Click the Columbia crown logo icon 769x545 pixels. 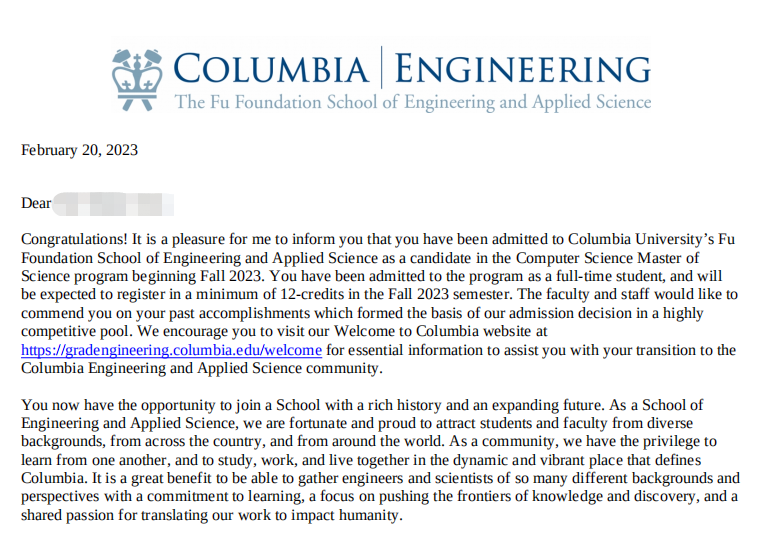(x=137, y=79)
